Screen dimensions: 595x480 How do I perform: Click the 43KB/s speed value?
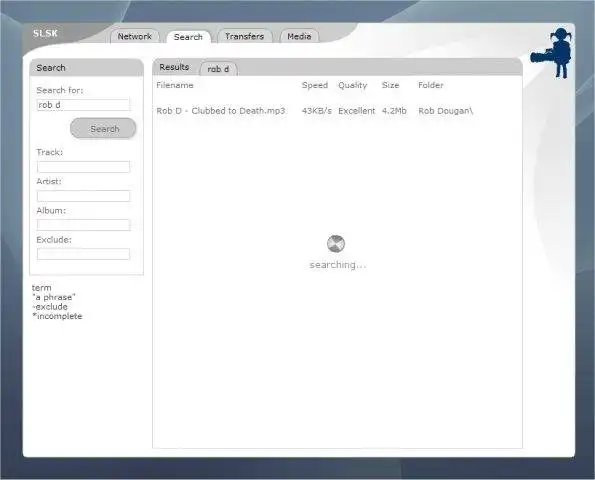coord(316,111)
